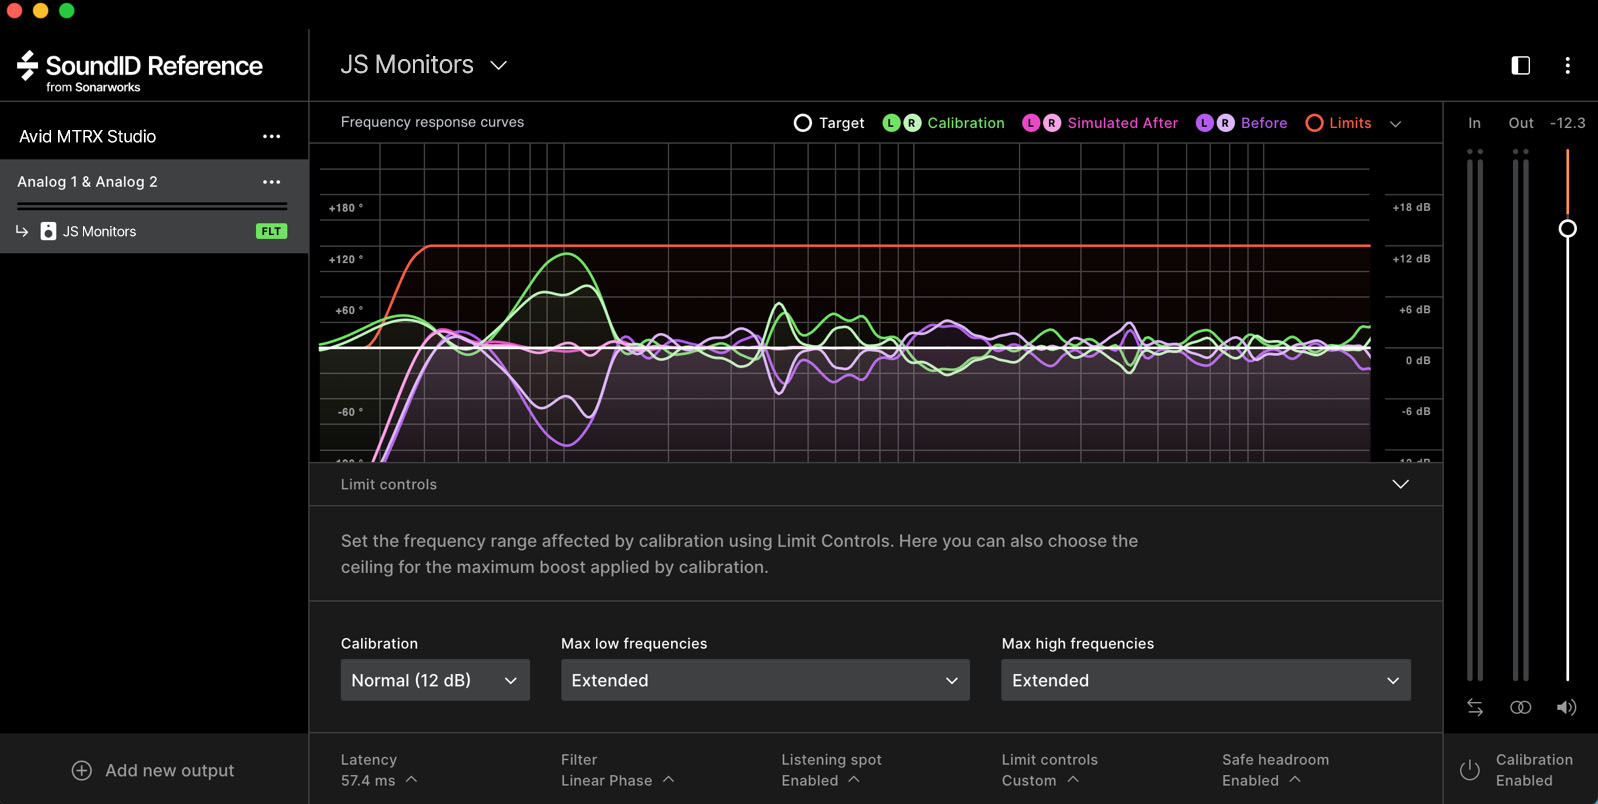Toggle Simulated After left channel curve

click(1031, 123)
